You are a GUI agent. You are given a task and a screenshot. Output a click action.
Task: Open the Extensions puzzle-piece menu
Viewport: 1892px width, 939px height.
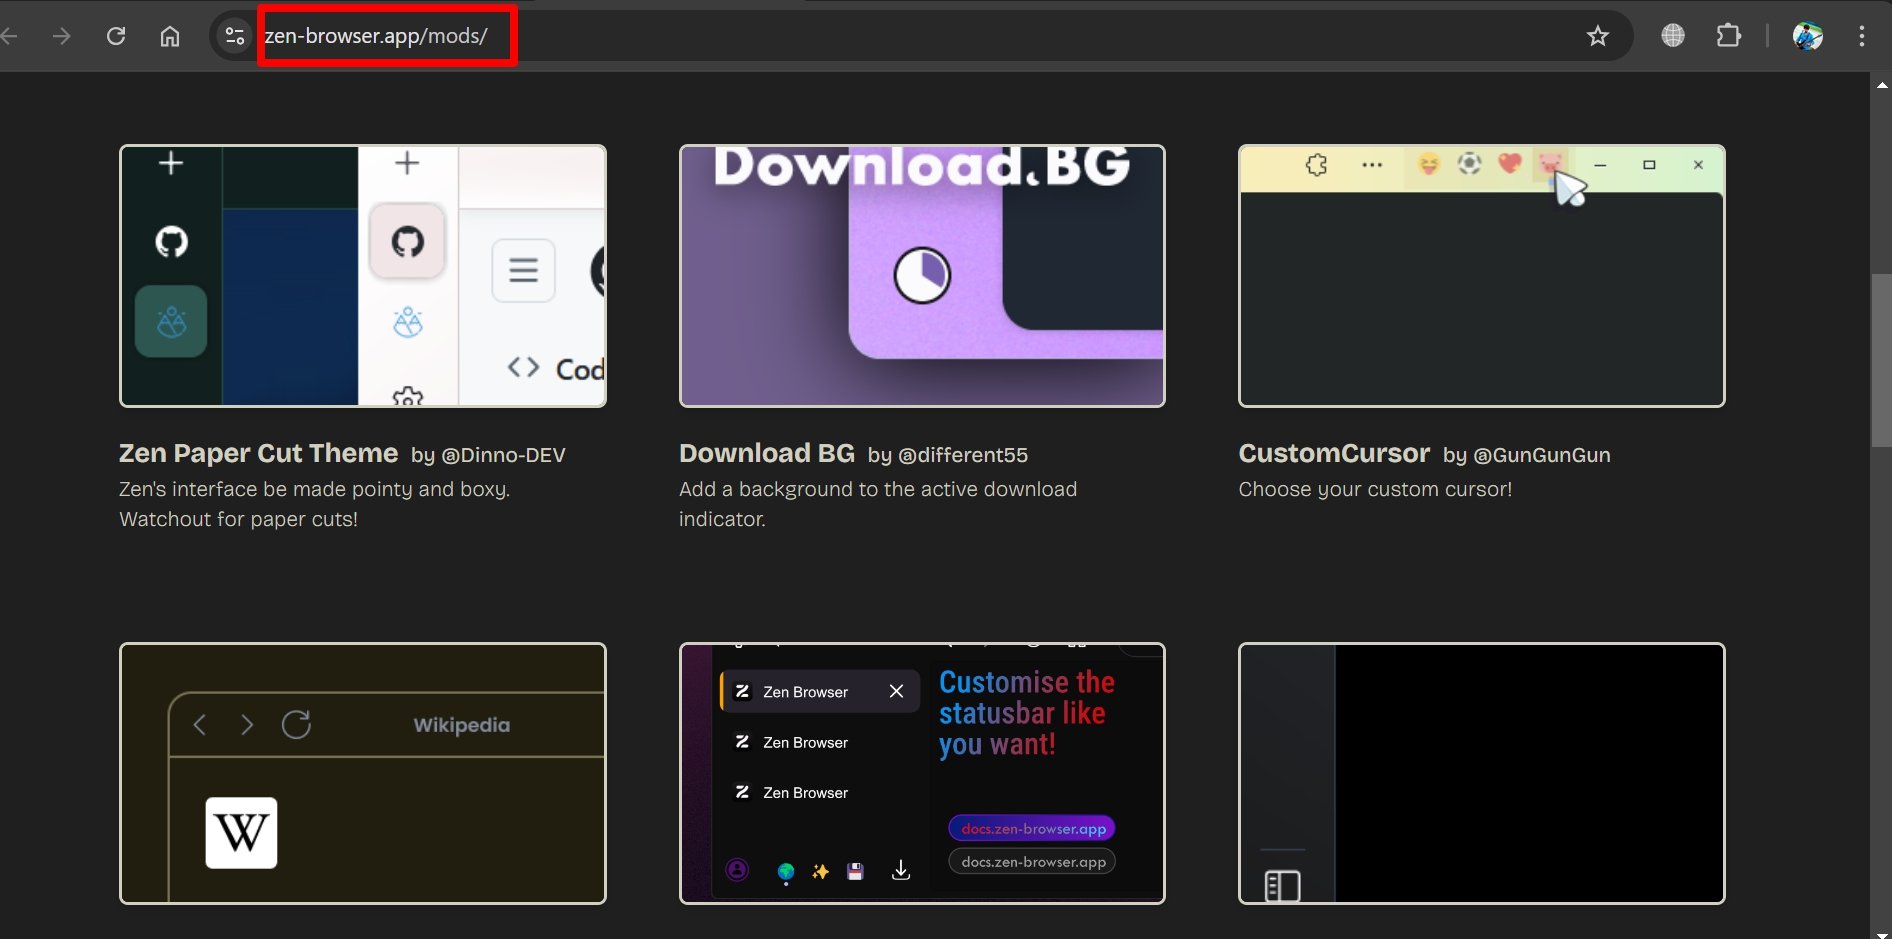(1728, 36)
